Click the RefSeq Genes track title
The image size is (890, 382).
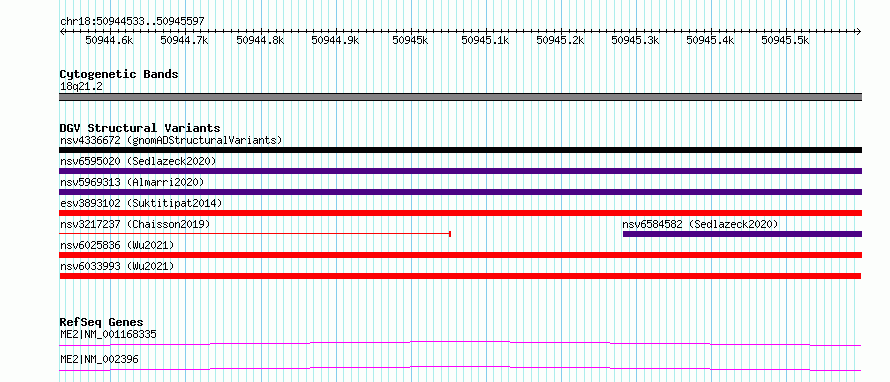[x=102, y=322]
